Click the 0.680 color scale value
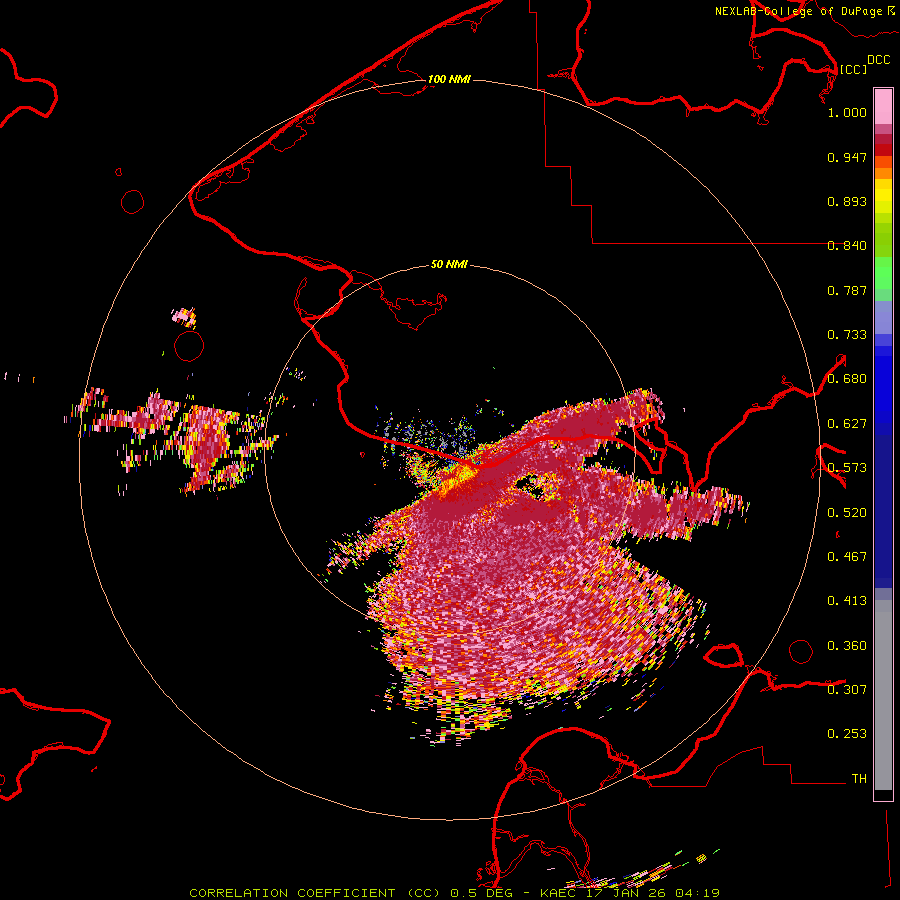900x900 pixels. point(847,379)
